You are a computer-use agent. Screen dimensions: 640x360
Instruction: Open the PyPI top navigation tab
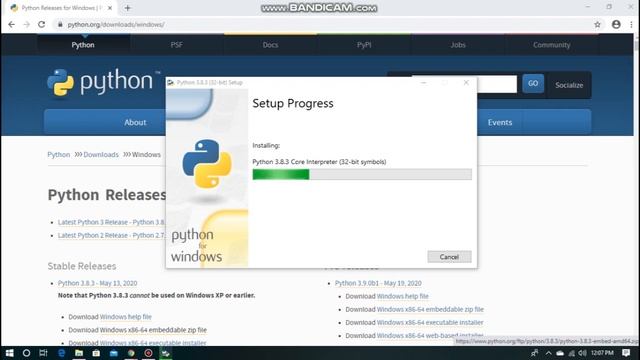(x=364, y=45)
